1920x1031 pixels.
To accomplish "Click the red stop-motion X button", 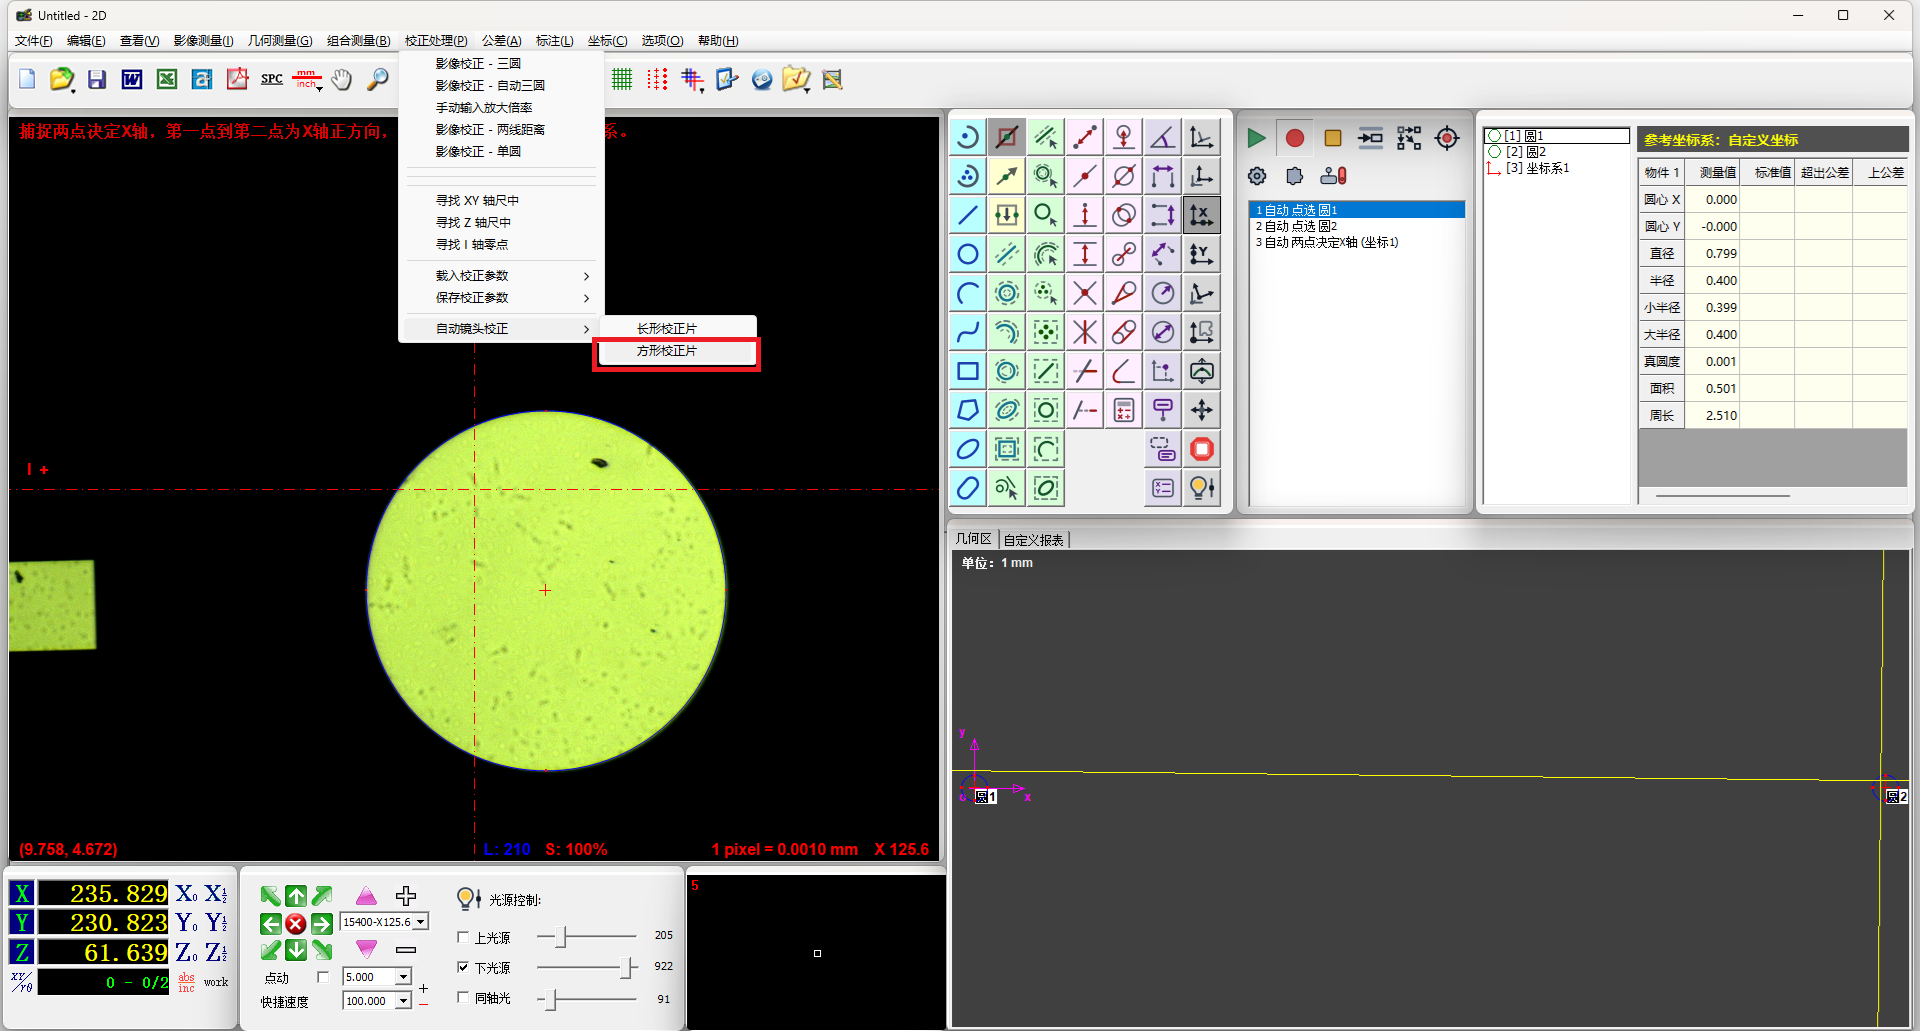I will (x=296, y=923).
